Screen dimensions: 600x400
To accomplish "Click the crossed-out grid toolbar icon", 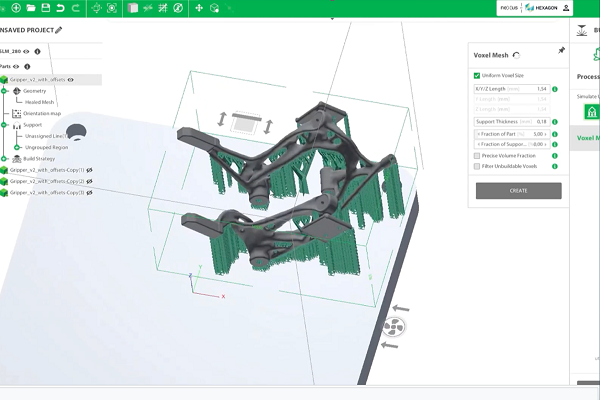I will [x=163, y=8].
